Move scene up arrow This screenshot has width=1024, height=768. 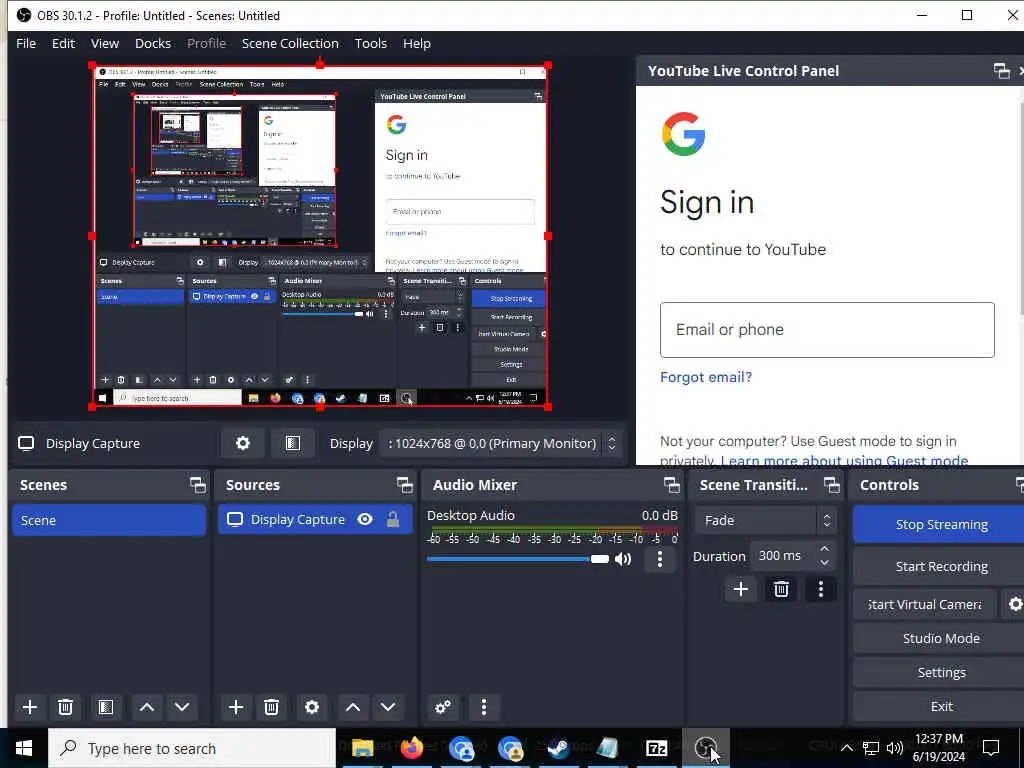pyautogui.click(x=147, y=707)
